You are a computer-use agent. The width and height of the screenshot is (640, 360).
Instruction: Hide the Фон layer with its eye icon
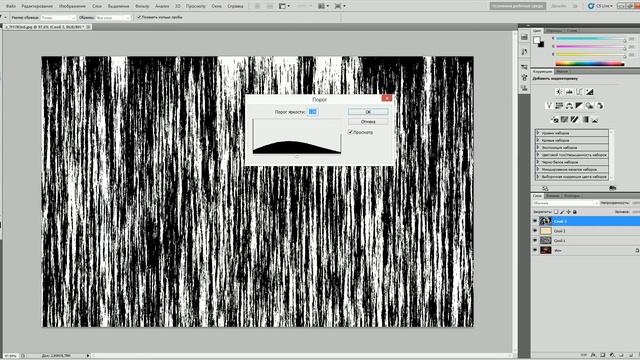[x=535, y=250]
